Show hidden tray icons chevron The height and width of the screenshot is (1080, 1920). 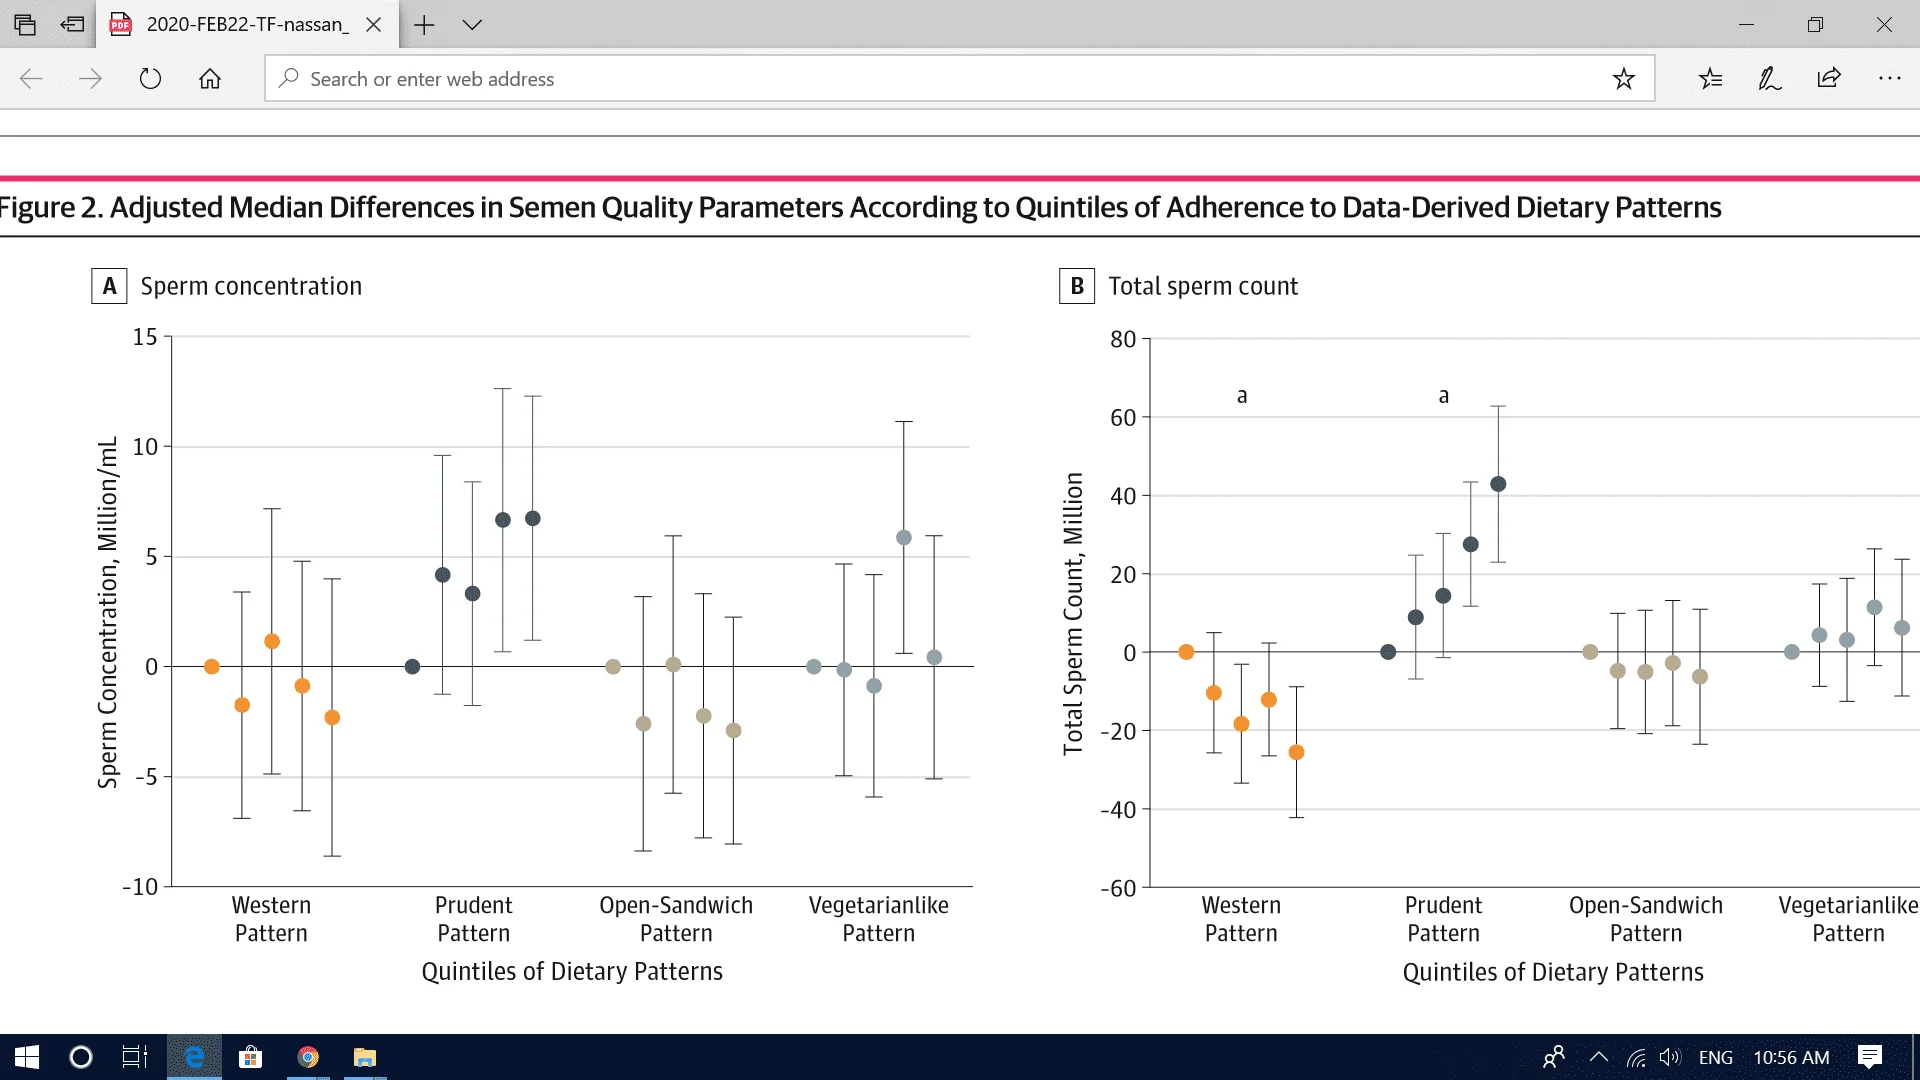tap(1598, 1057)
